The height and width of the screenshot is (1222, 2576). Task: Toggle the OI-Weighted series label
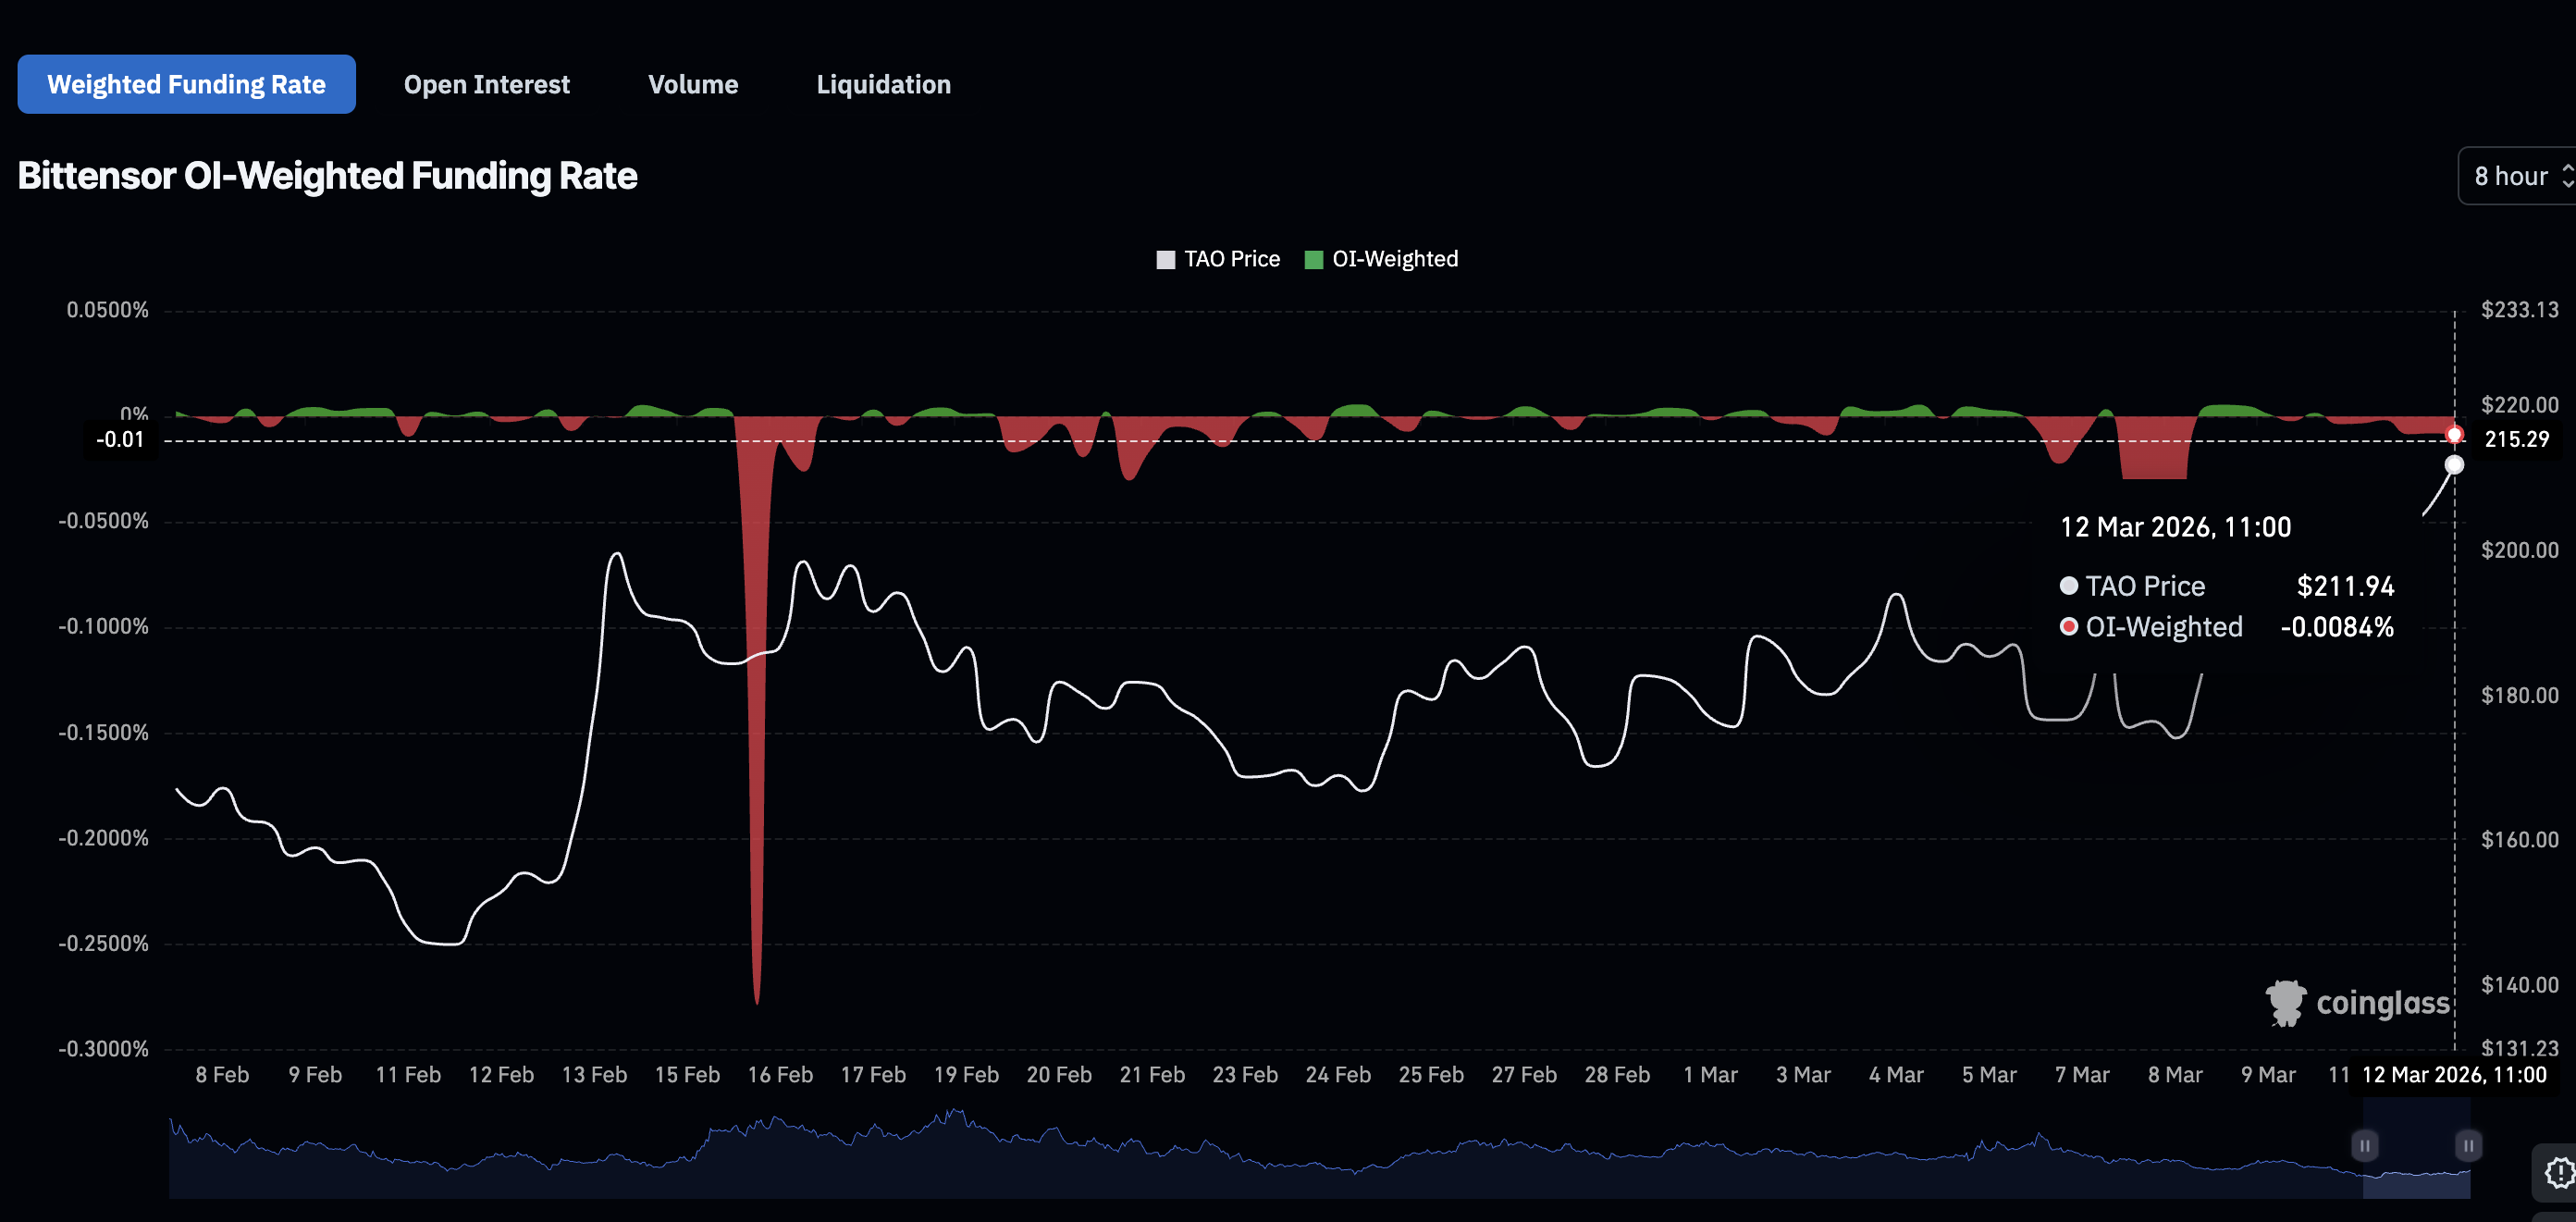[x=1394, y=259]
